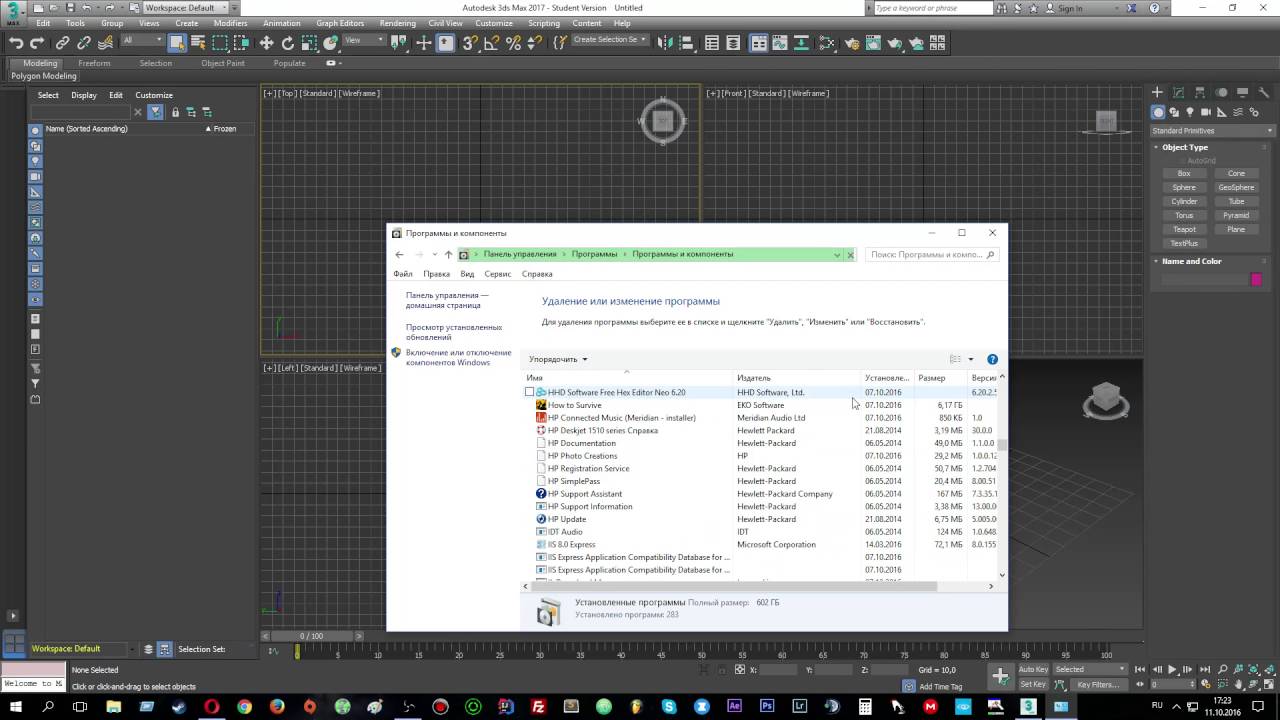This screenshot has width=1280, height=720.
Task: Click the Pyramid object button
Action: (x=1236, y=215)
